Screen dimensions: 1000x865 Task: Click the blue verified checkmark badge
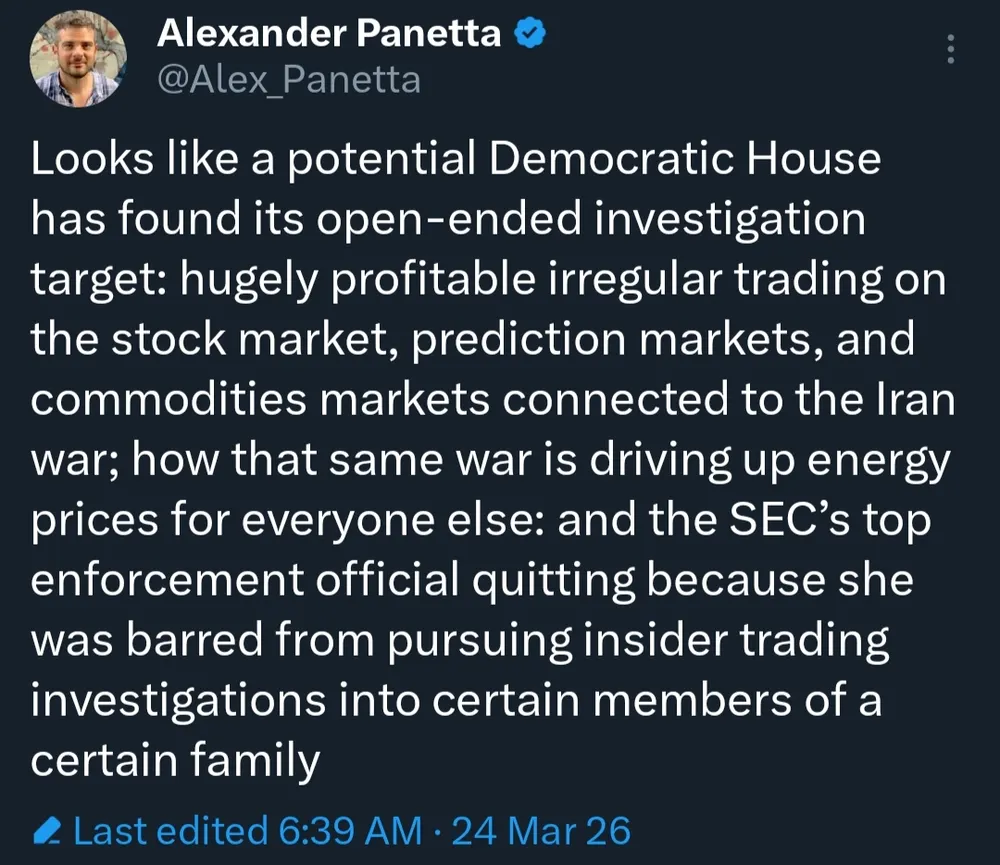point(530,35)
